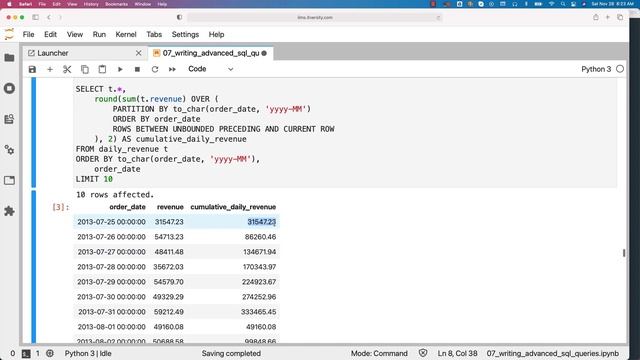Click the highlighted cumulative value 31547.23
This screenshot has width=640, height=360.
coord(262,222)
